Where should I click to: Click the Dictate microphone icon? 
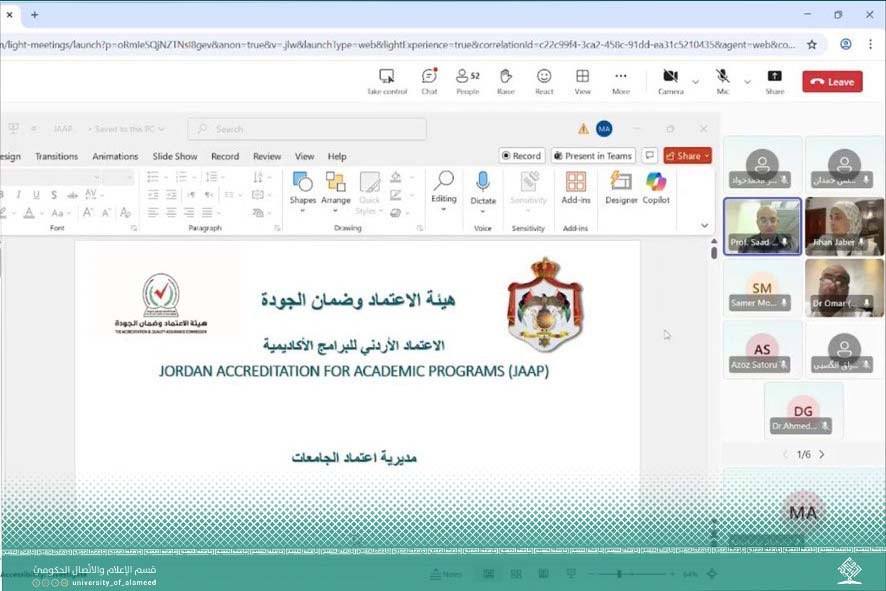tap(483, 186)
